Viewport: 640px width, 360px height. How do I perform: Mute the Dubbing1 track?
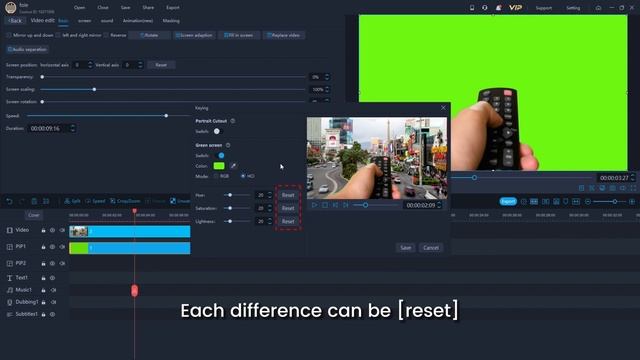(53, 302)
